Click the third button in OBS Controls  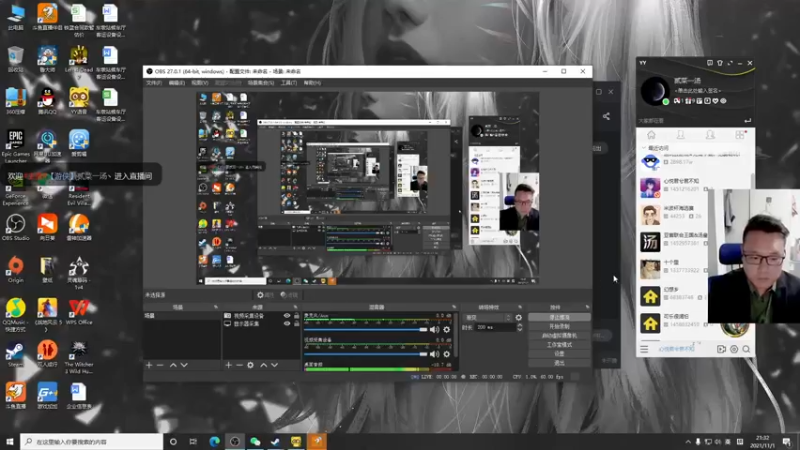click(x=559, y=336)
